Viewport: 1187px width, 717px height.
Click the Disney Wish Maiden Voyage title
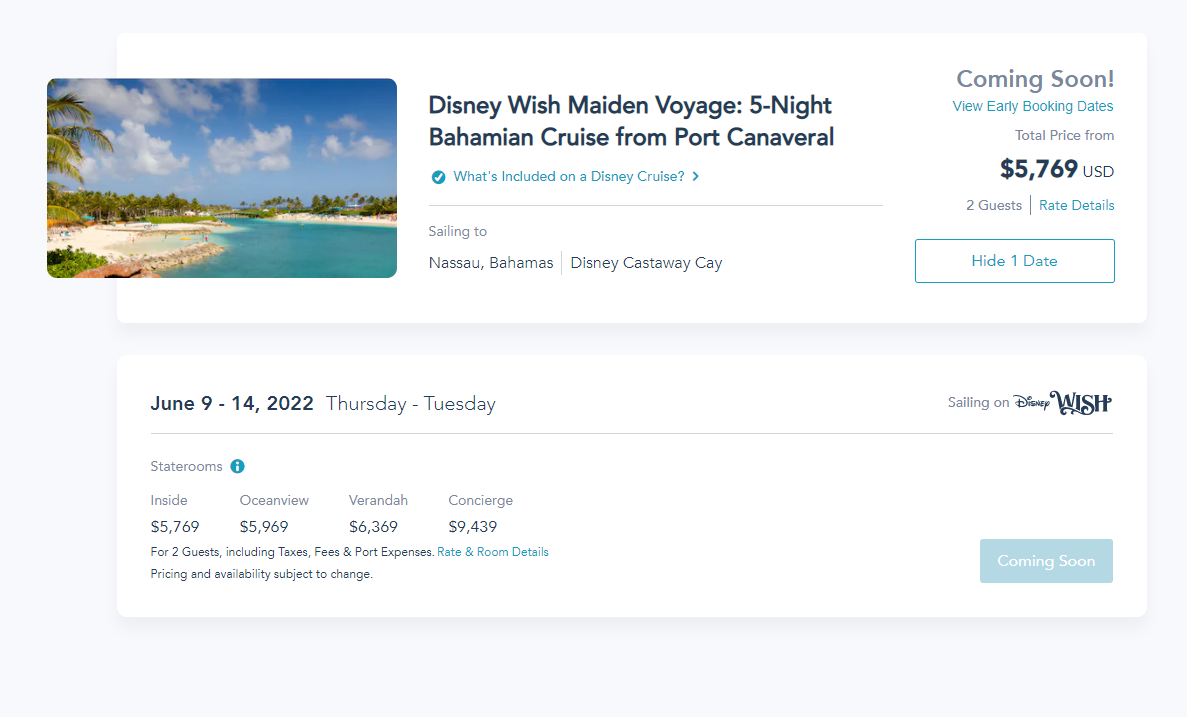click(x=630, y=121)
